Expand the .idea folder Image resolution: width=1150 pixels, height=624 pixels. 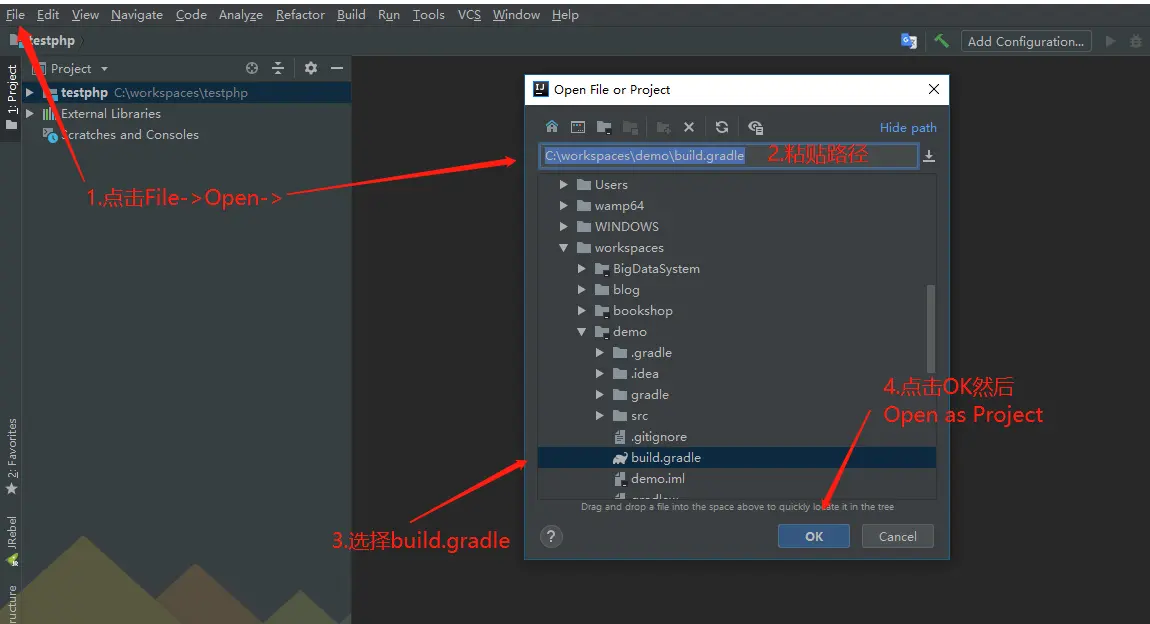pos(600,374)
